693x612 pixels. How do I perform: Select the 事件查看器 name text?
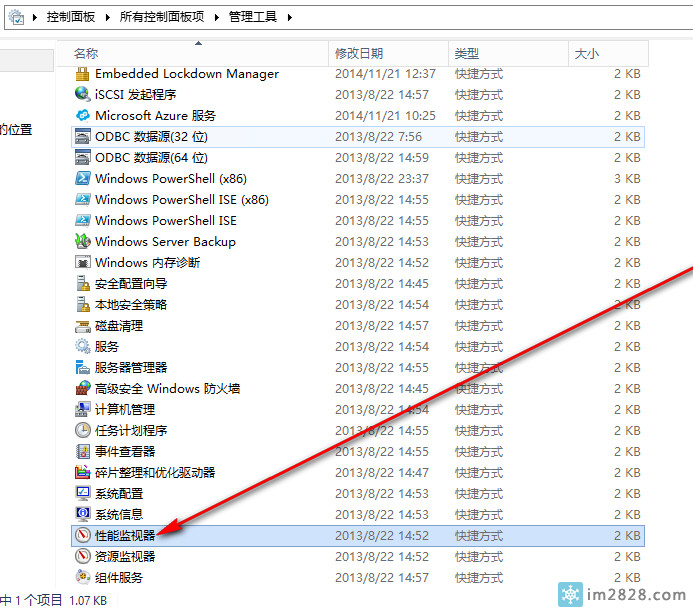(125, 452)
